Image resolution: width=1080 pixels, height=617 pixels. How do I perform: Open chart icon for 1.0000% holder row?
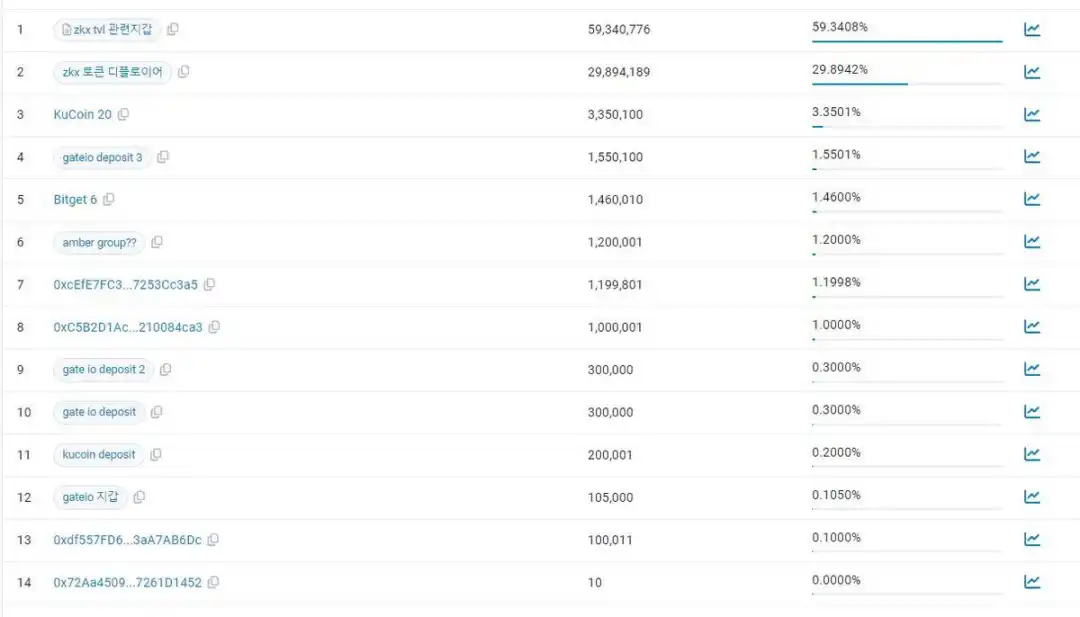coord(1032,327)
